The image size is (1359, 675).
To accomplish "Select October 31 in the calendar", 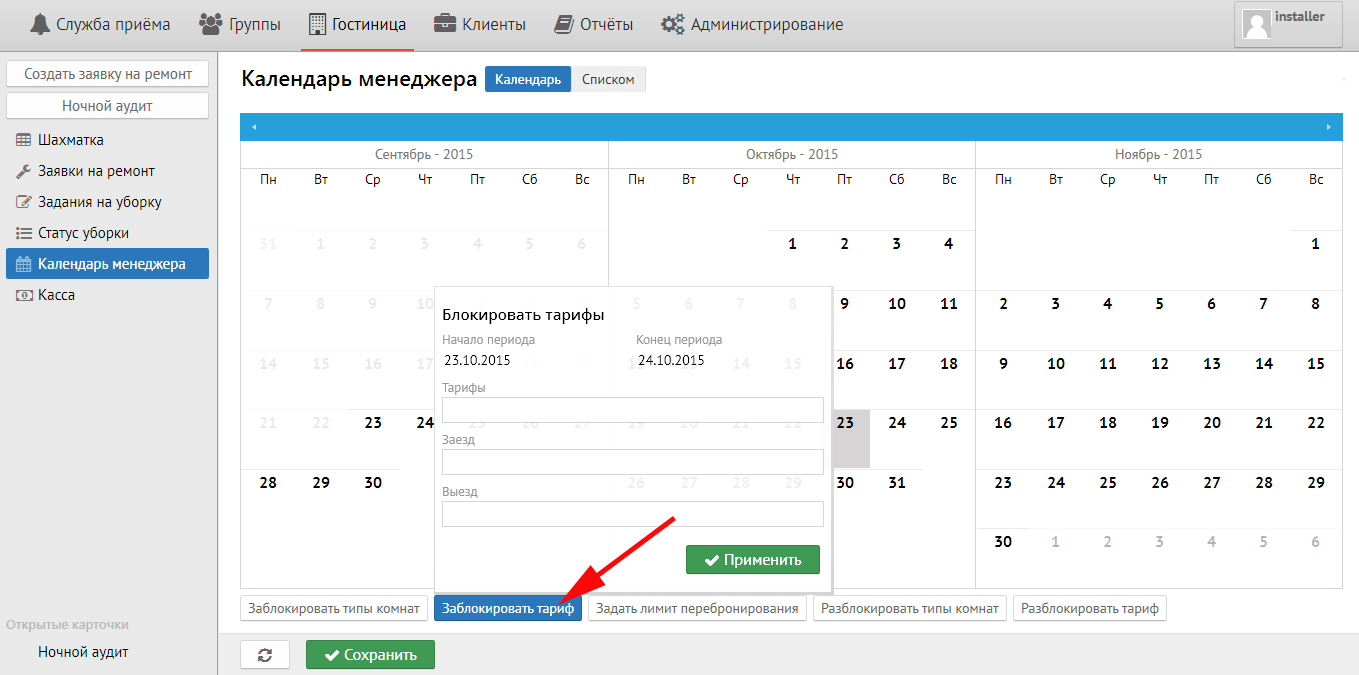I will [897, 483].
